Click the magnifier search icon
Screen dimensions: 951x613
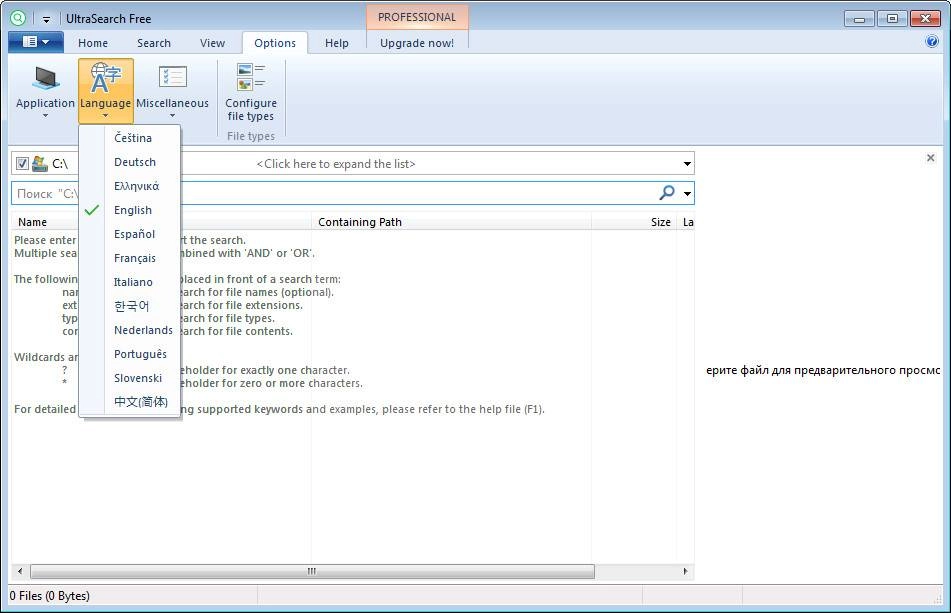(667, 193)
